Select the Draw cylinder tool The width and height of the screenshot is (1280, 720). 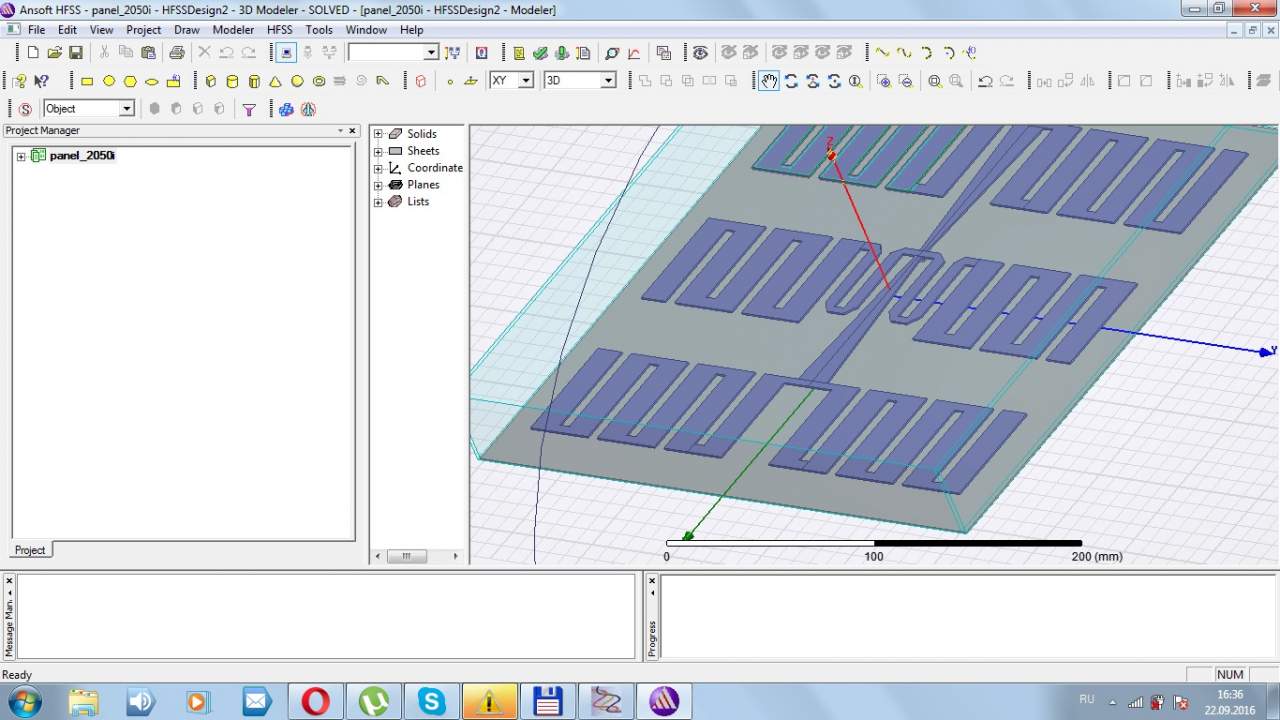[232, 81]
